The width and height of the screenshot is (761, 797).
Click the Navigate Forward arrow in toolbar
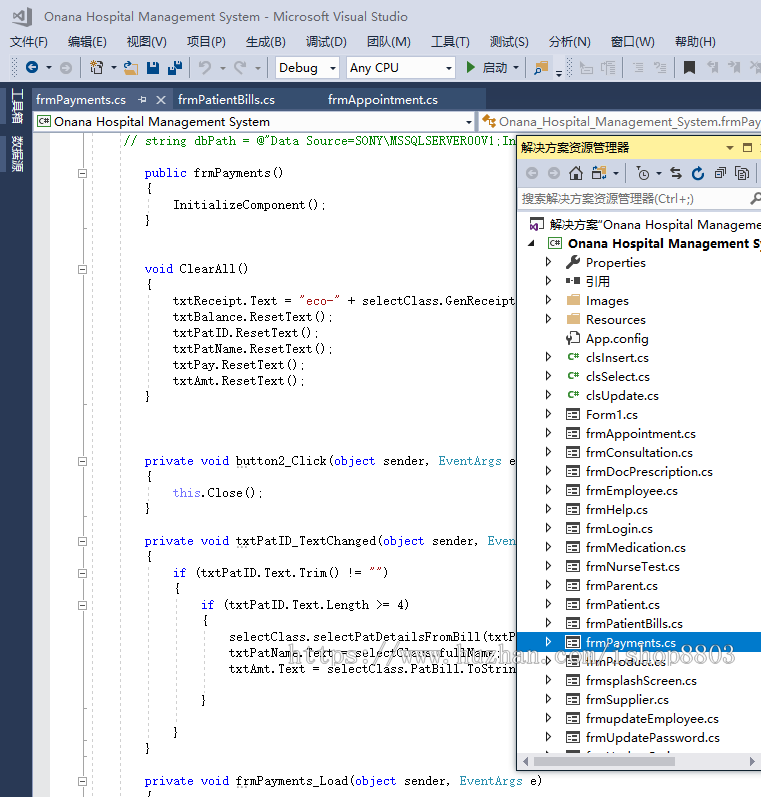[x=66, y=68]
